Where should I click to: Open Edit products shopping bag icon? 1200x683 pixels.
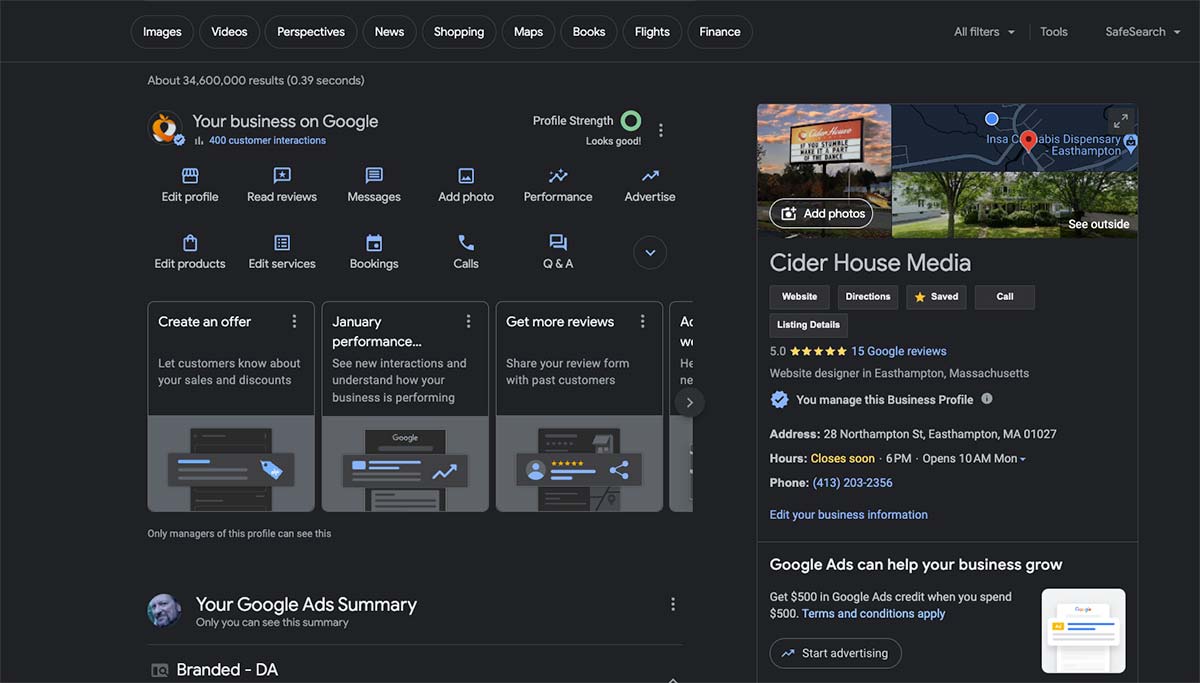[190, 243]
